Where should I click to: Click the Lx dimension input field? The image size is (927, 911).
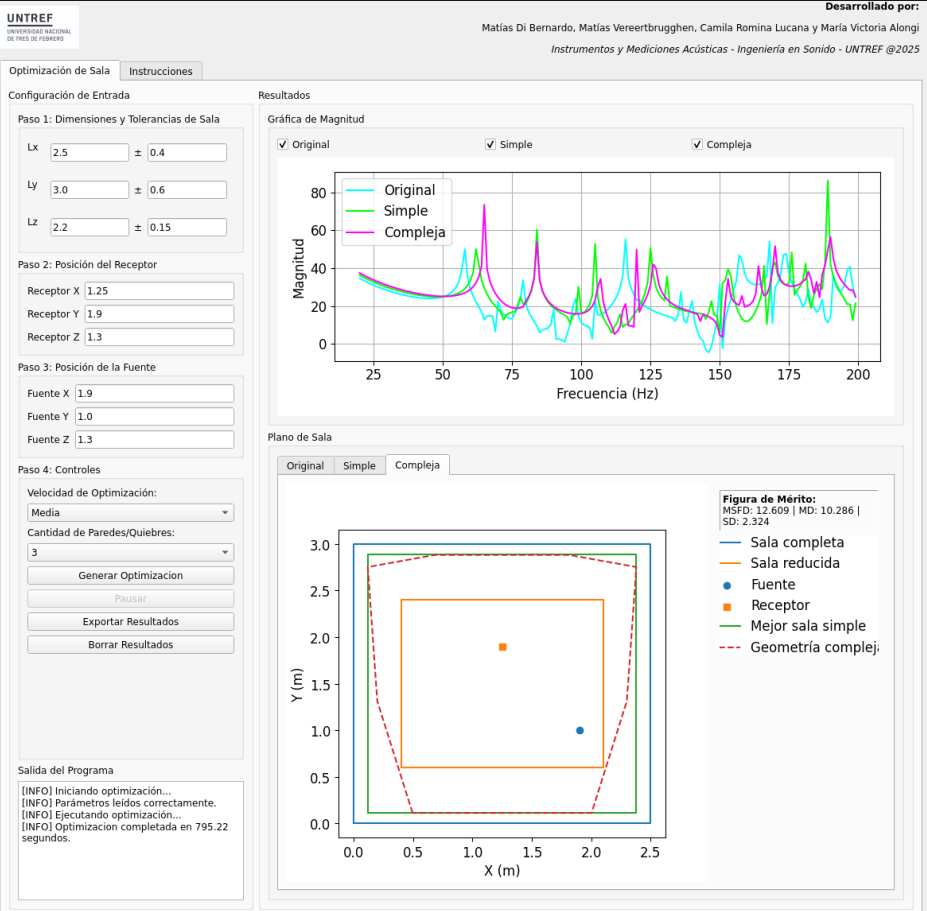(x=89, y=153)
